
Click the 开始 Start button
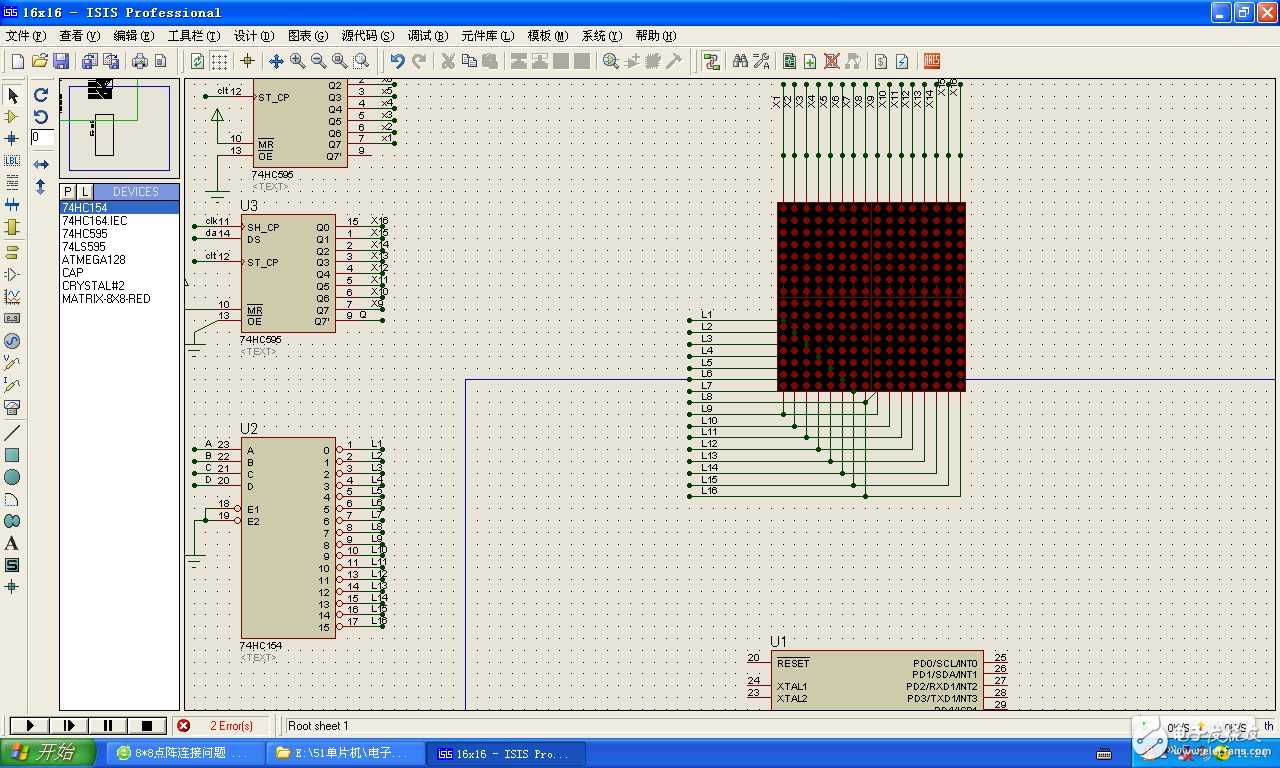48,753
